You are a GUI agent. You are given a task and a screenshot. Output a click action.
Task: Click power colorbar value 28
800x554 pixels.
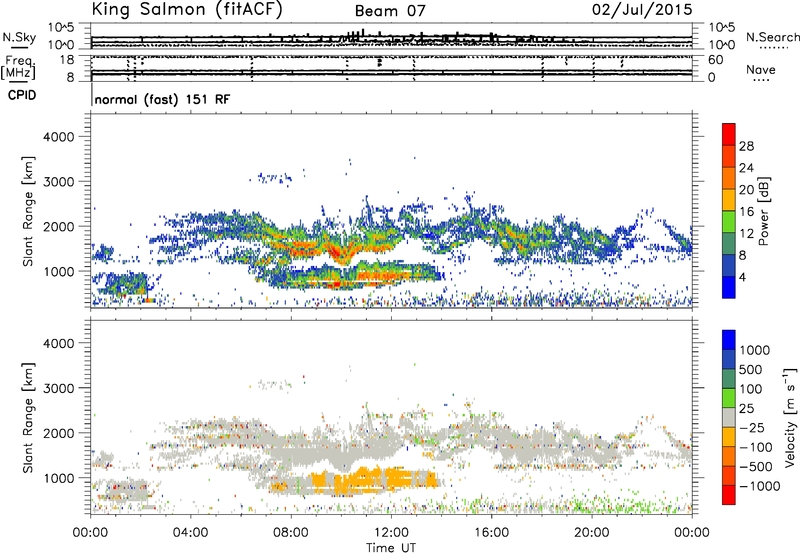(746, 146)
